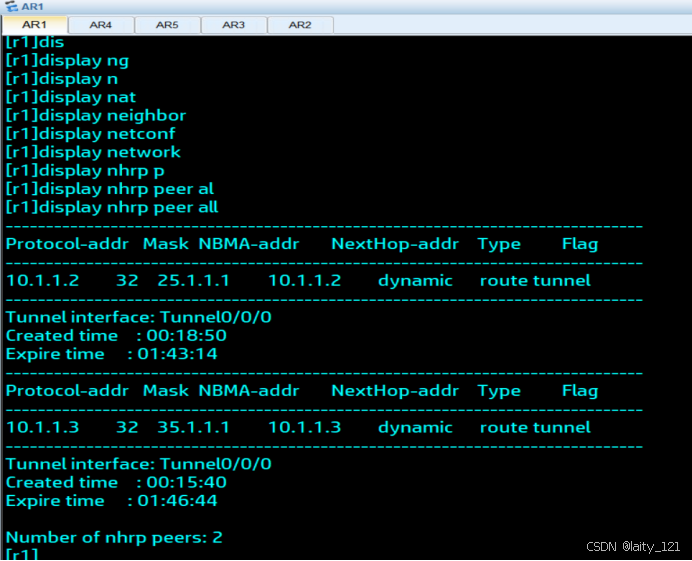This screenshot has height=561, width=692.
Task: Click 'dynamic' type in the 25.1.1.1 row
Action: coord(415,281)
